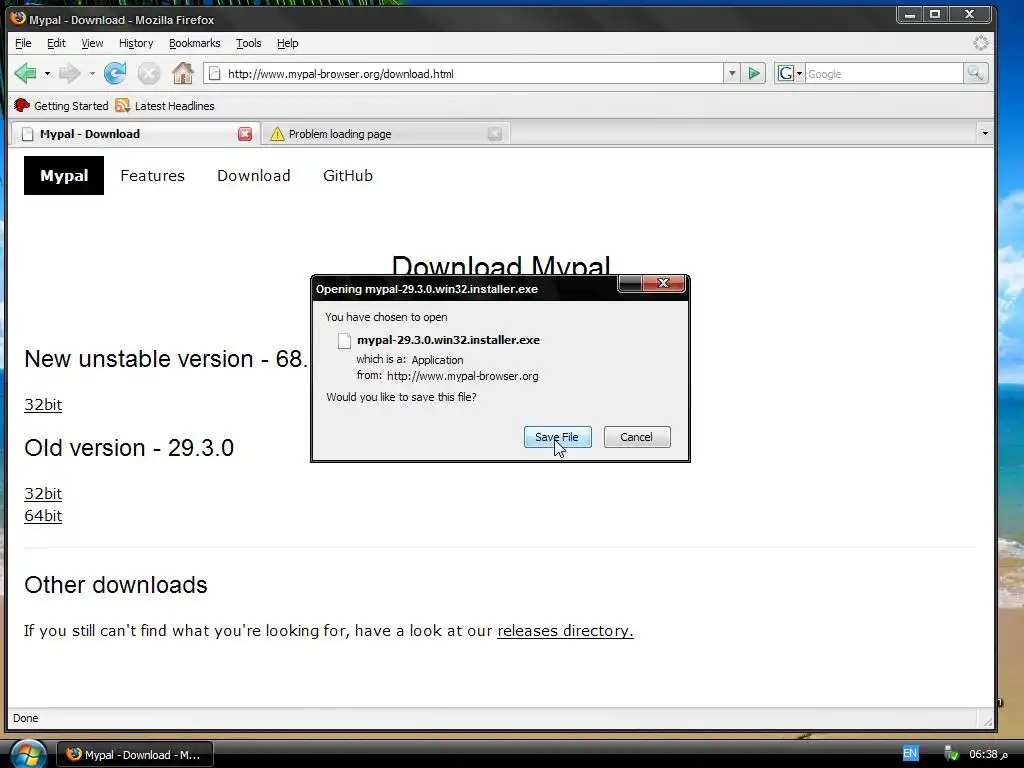1024x768 pixels.
Task: Open the File menu
Action: (x=23, y=43)
